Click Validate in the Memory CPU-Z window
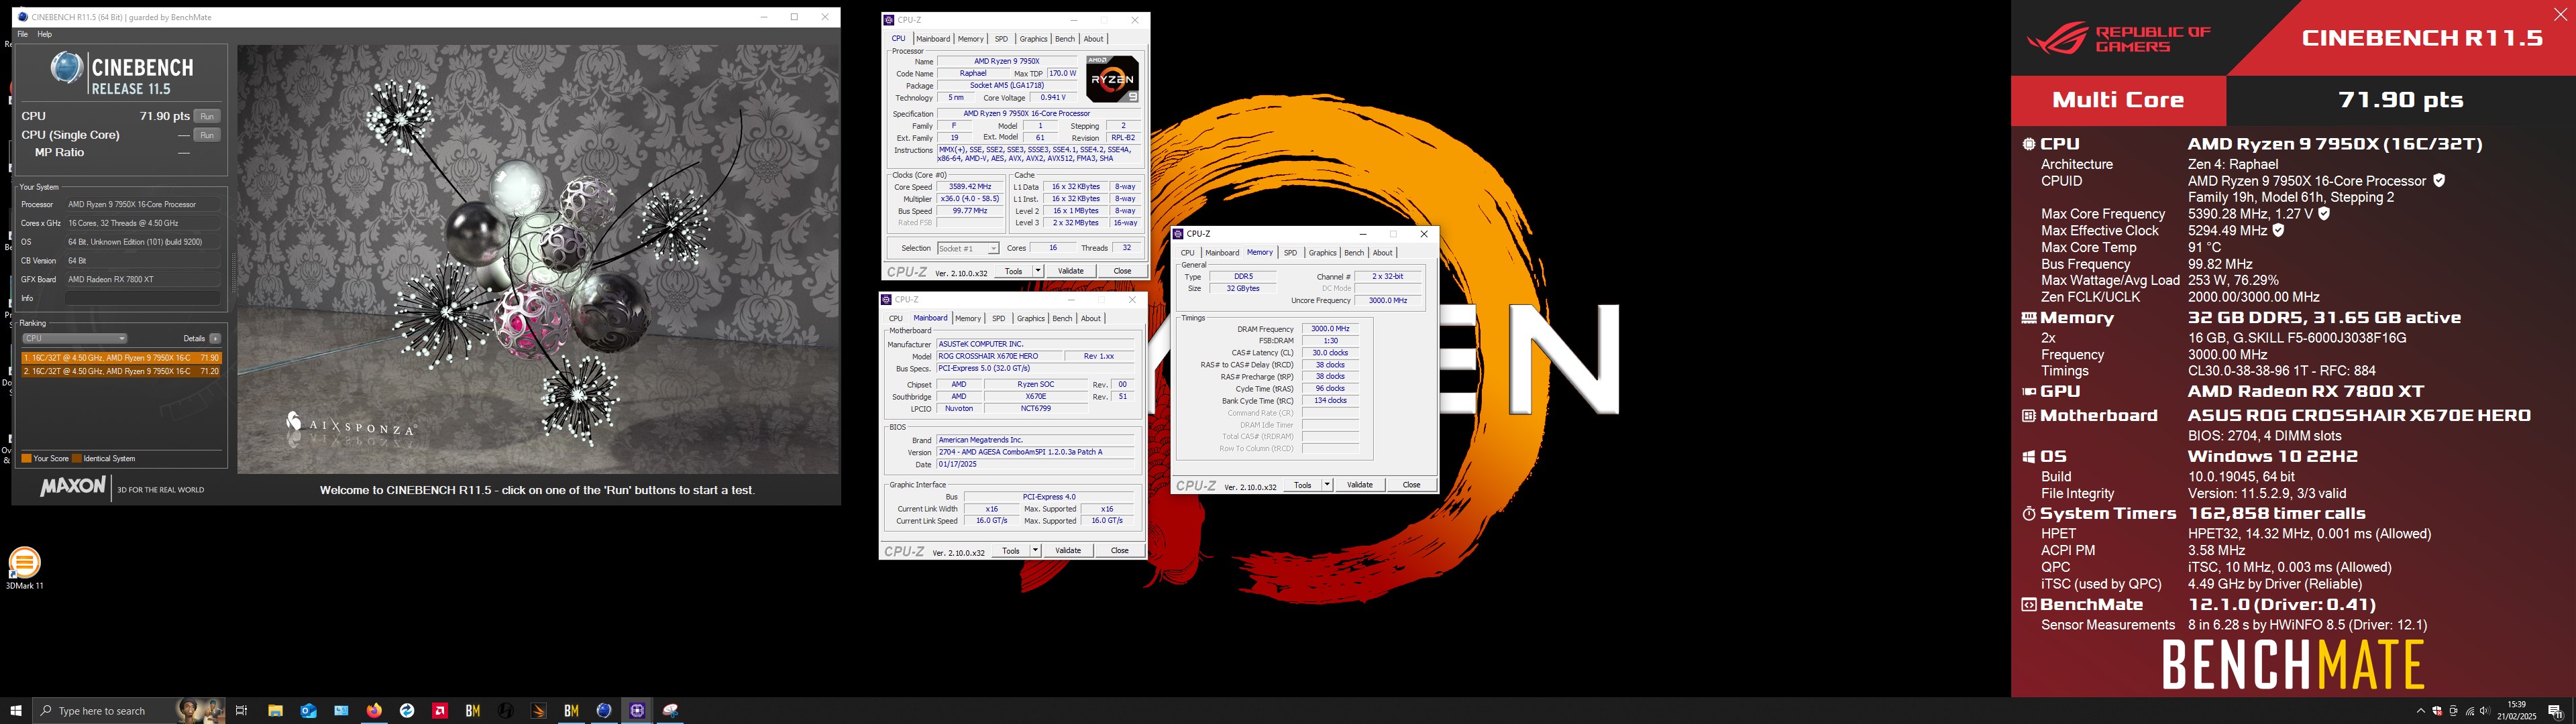 pyautogui.click(x=1360, y=485)
